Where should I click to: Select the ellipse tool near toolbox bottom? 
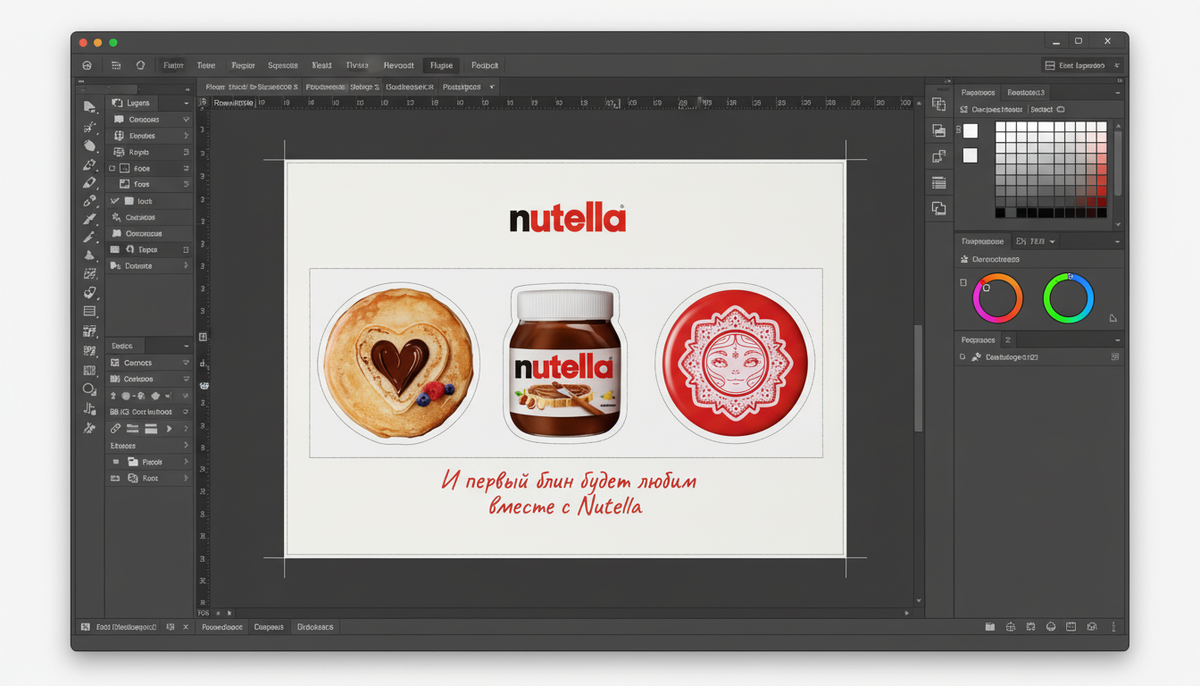click(89, 389)
